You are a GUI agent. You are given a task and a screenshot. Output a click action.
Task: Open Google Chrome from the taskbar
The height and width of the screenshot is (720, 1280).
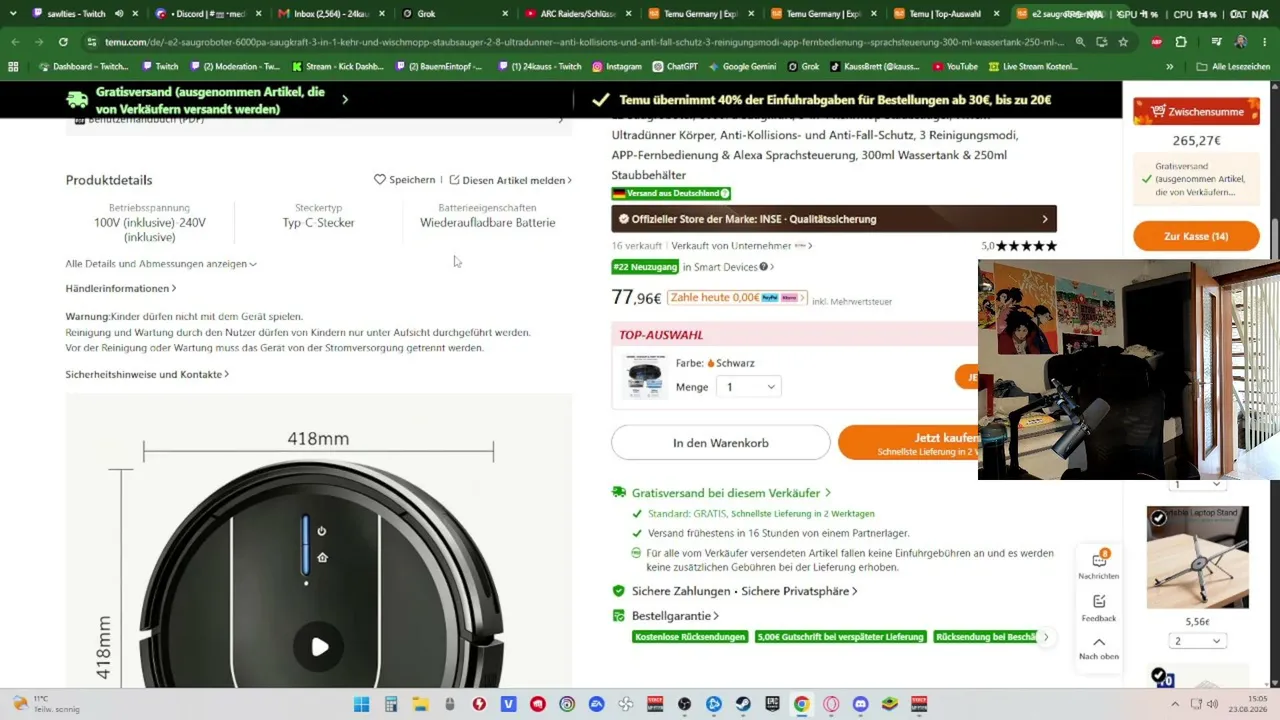(x=801, y=704)
